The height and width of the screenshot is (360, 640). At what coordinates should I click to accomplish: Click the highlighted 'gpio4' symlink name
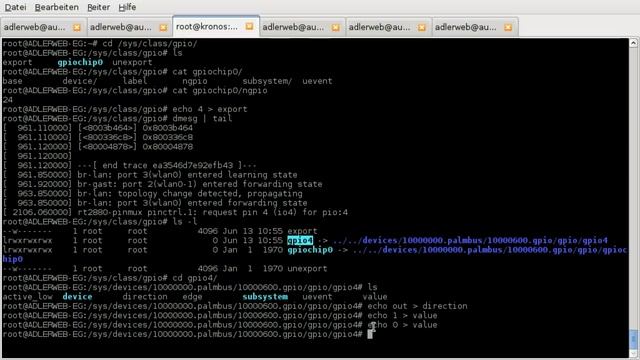(x=300, y=241)
